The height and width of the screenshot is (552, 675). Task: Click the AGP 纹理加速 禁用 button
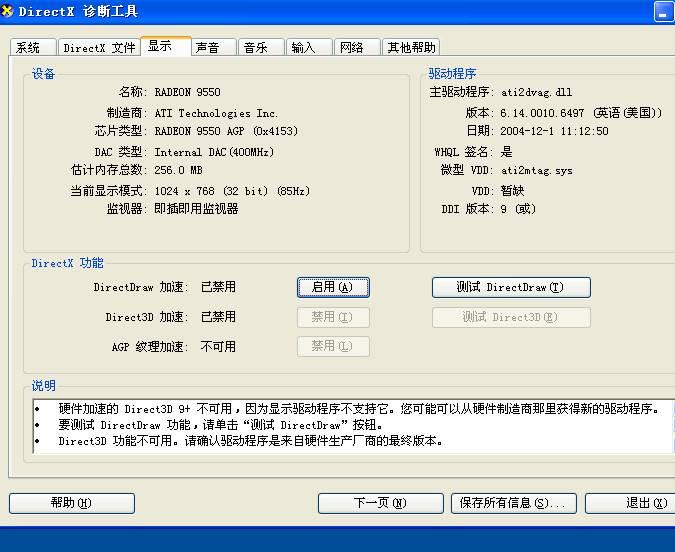coord(333,346)
